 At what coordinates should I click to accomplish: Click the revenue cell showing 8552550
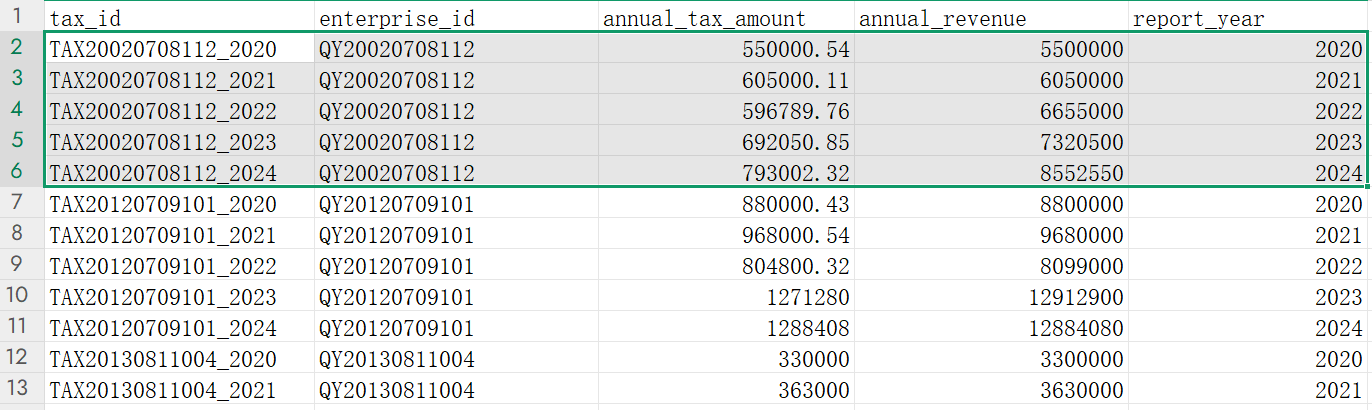991,173
